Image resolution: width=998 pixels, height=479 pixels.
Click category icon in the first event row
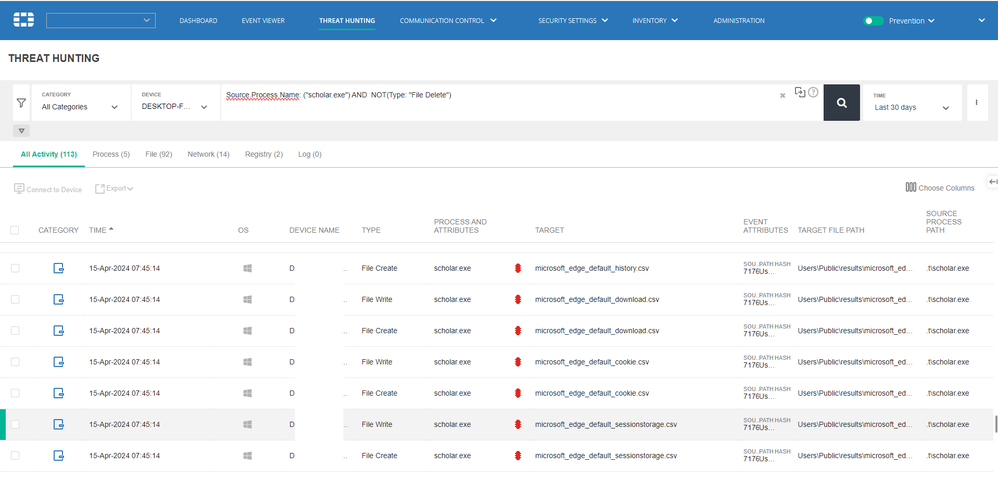tap(59, 268)
